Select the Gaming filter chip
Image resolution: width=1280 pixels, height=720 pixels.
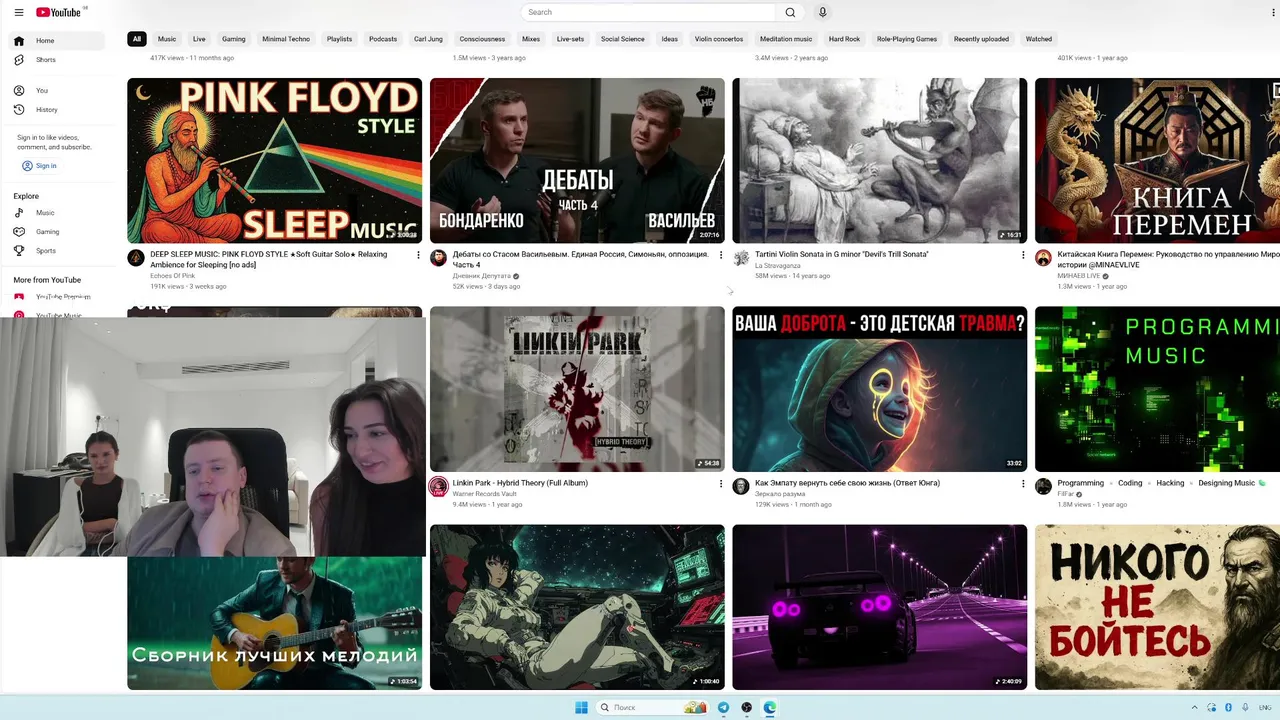coord(234,39)
